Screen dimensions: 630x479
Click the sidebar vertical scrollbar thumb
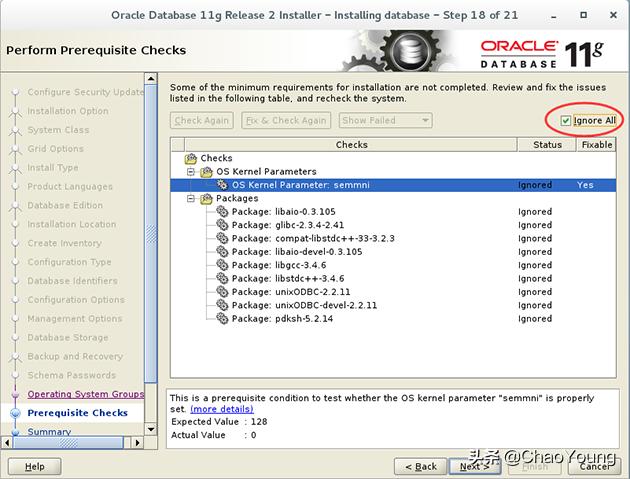point(151,234)
